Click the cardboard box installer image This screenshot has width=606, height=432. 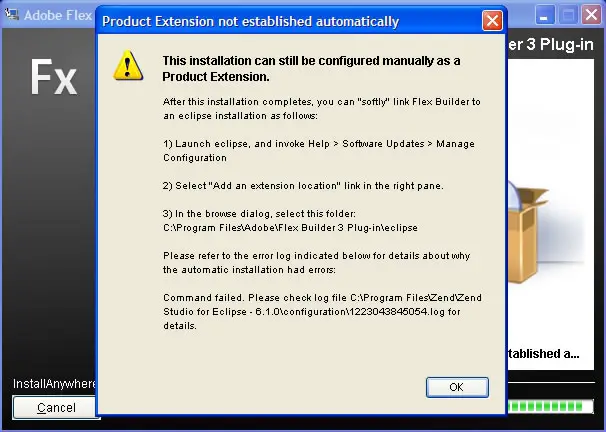526,232
